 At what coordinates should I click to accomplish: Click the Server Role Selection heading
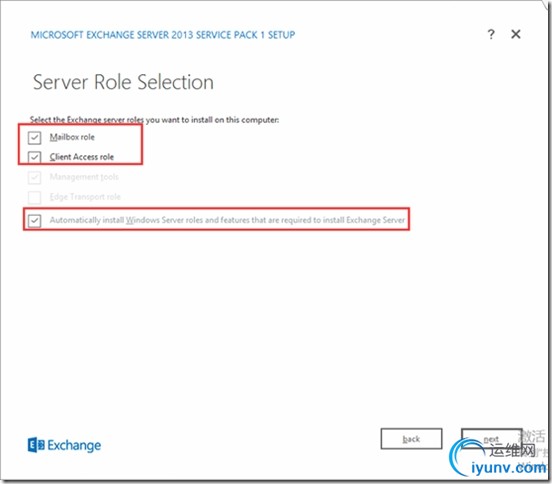123,82
